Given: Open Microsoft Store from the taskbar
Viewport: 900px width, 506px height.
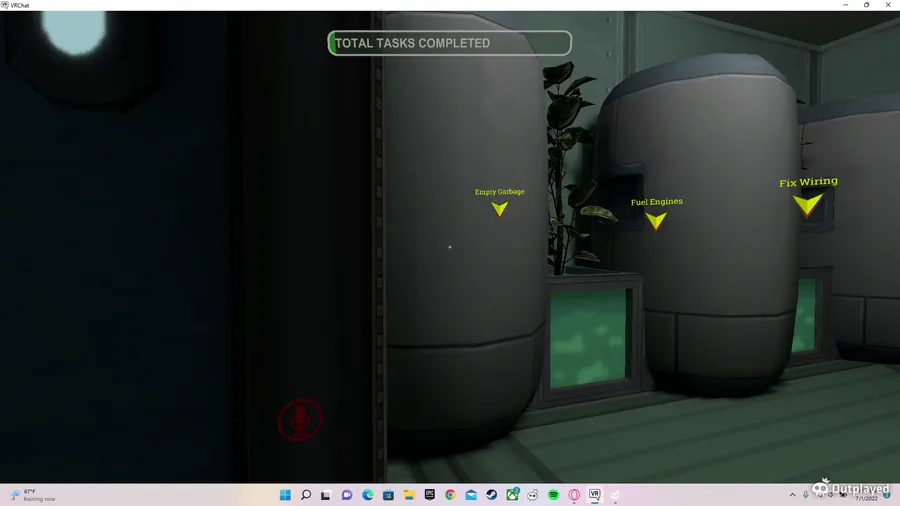Looking at the screenshot, I should tap(388, 495).
